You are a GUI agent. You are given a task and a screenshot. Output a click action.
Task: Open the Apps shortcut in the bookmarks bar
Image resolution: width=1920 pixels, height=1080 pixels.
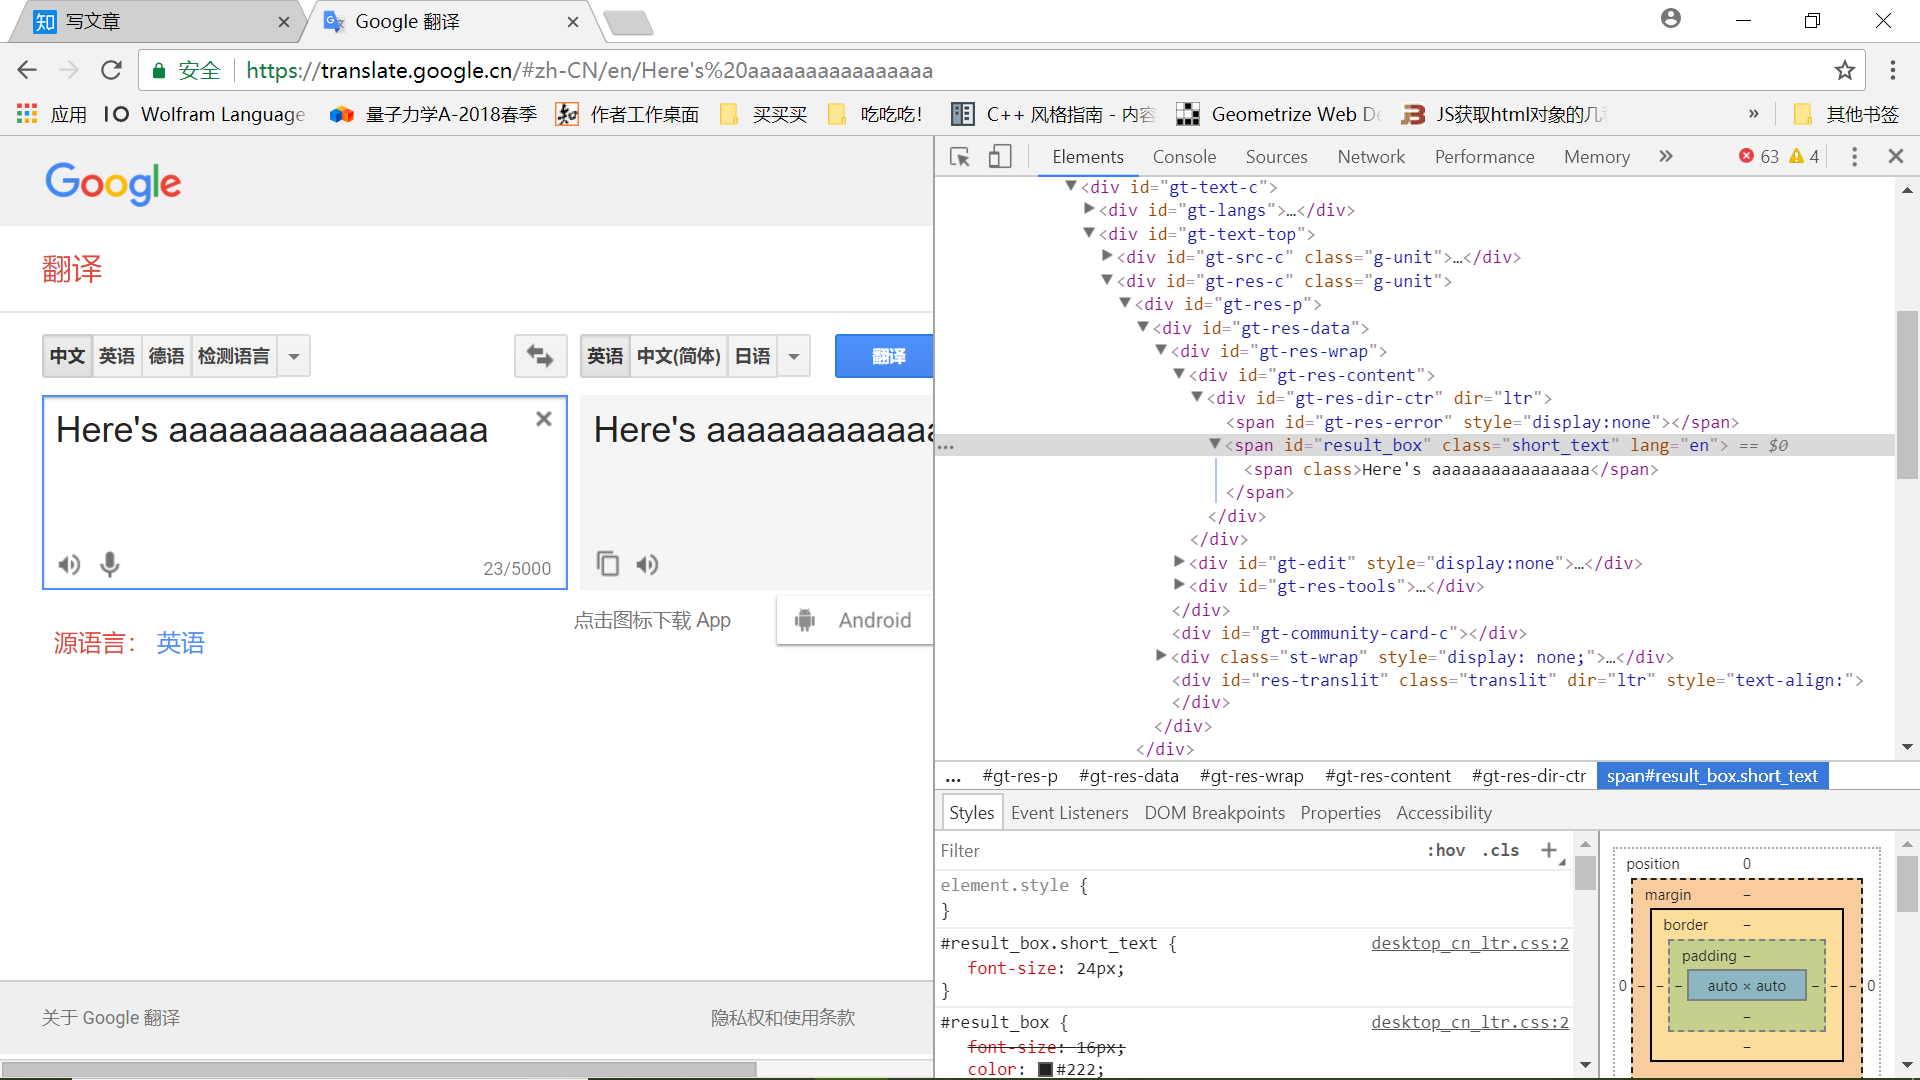(52, 114)
